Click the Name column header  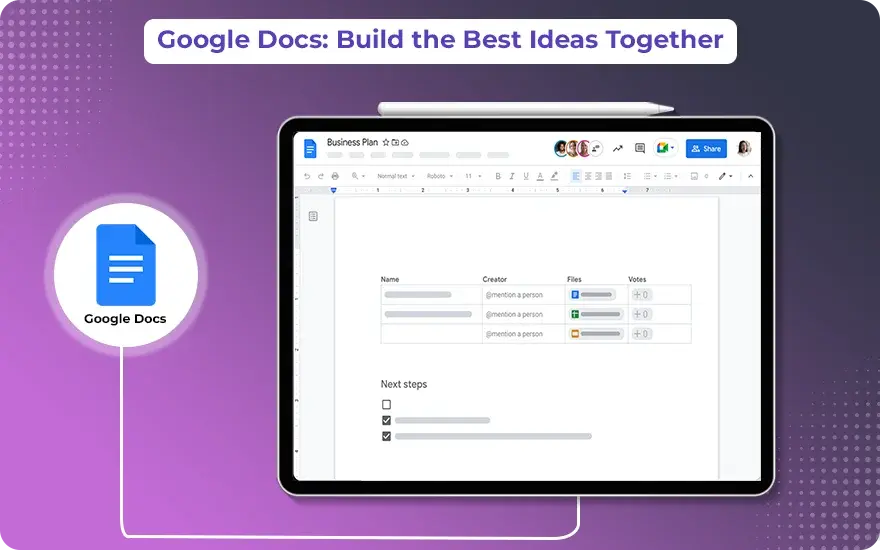point(390,279)
